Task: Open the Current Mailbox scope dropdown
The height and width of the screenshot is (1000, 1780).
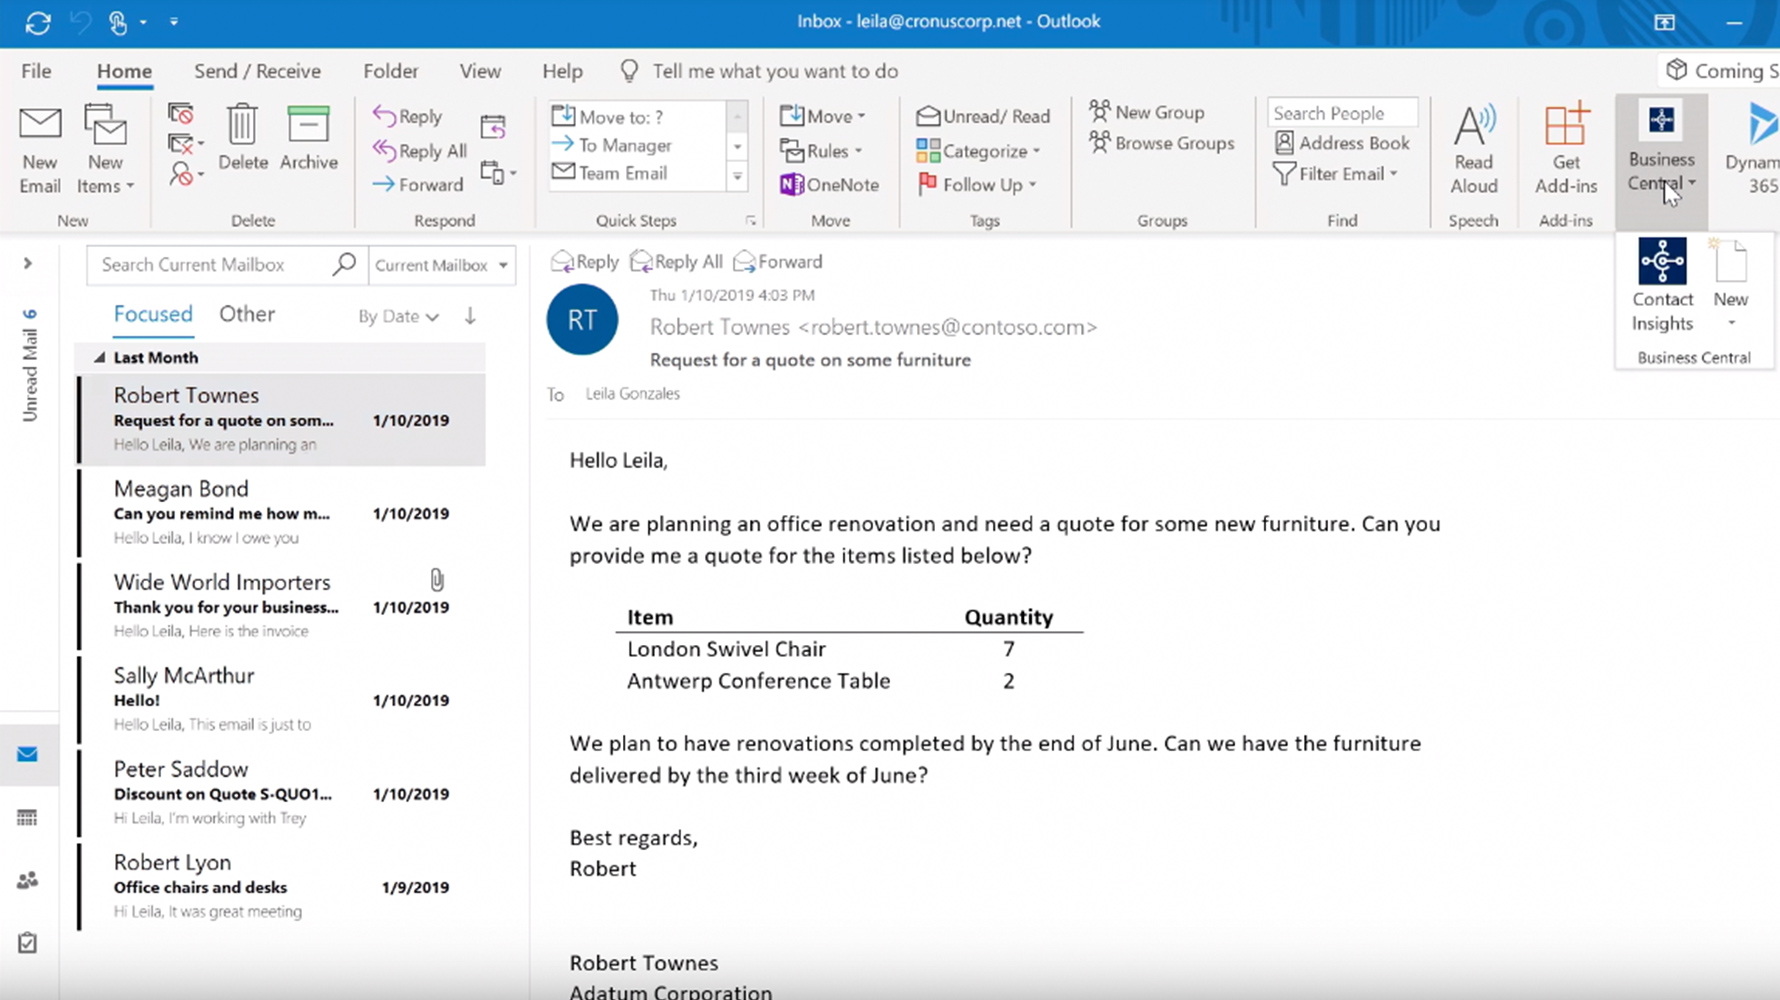Action: pyautogui.click(x=441, y=265)
